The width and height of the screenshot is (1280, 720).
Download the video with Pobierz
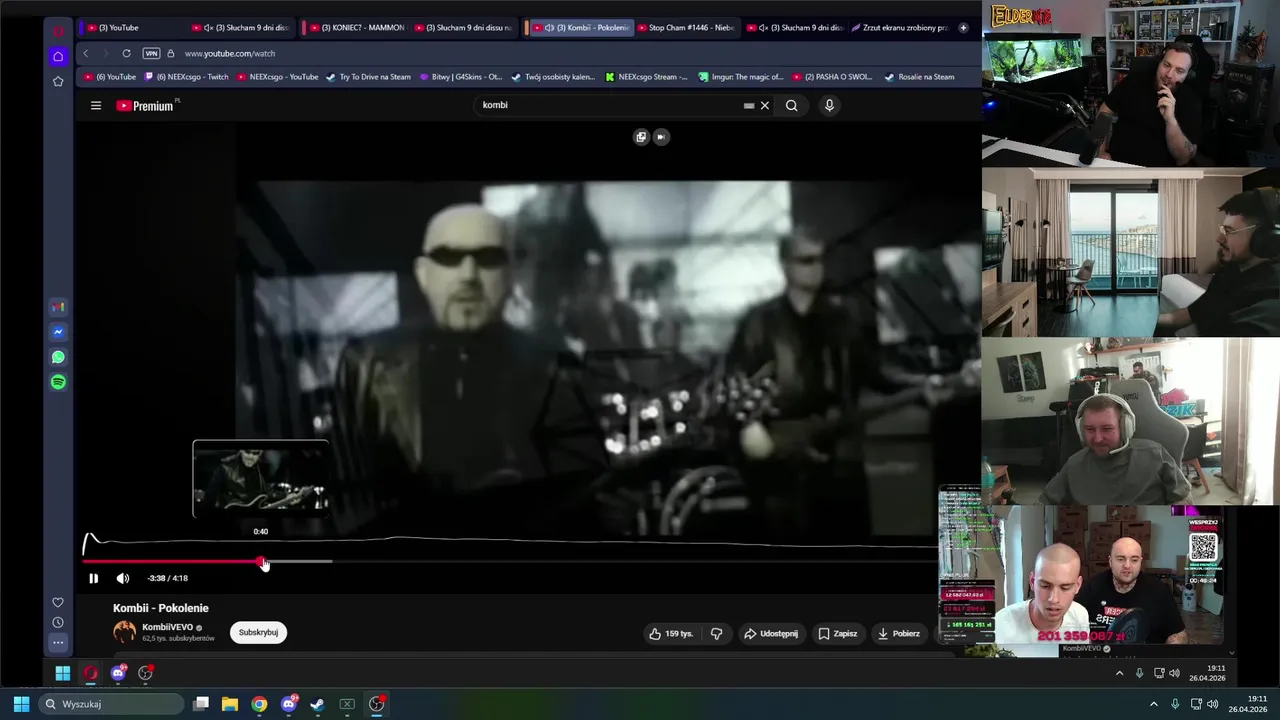point(898,633)
